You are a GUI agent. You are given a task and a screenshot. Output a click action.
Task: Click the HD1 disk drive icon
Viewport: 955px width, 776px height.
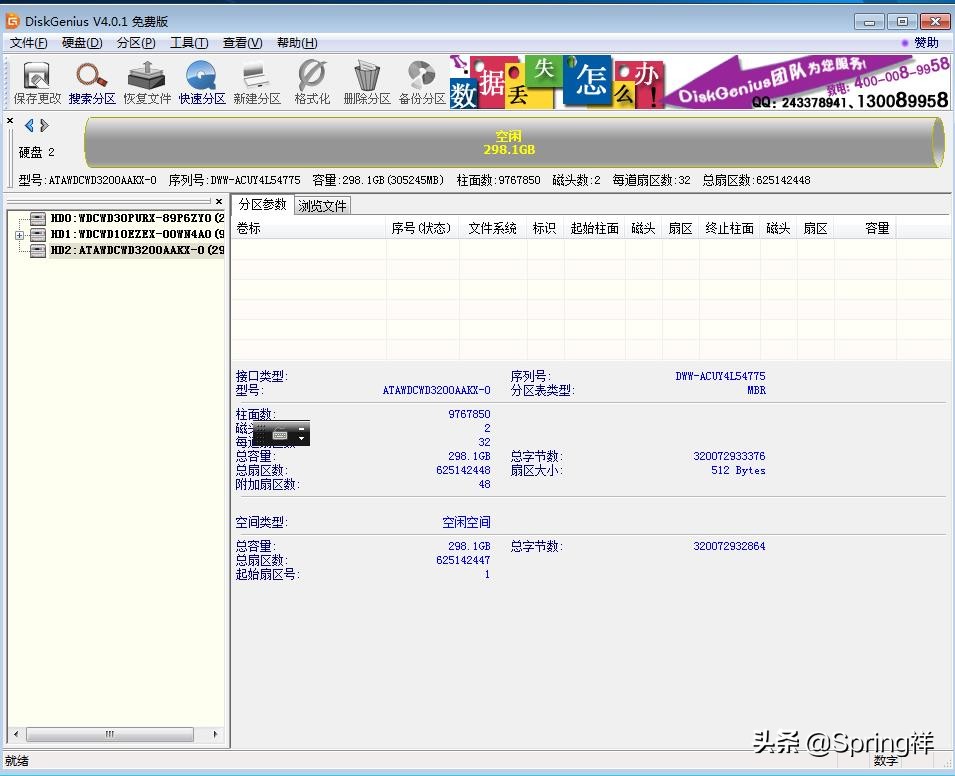tap(38, 234)
